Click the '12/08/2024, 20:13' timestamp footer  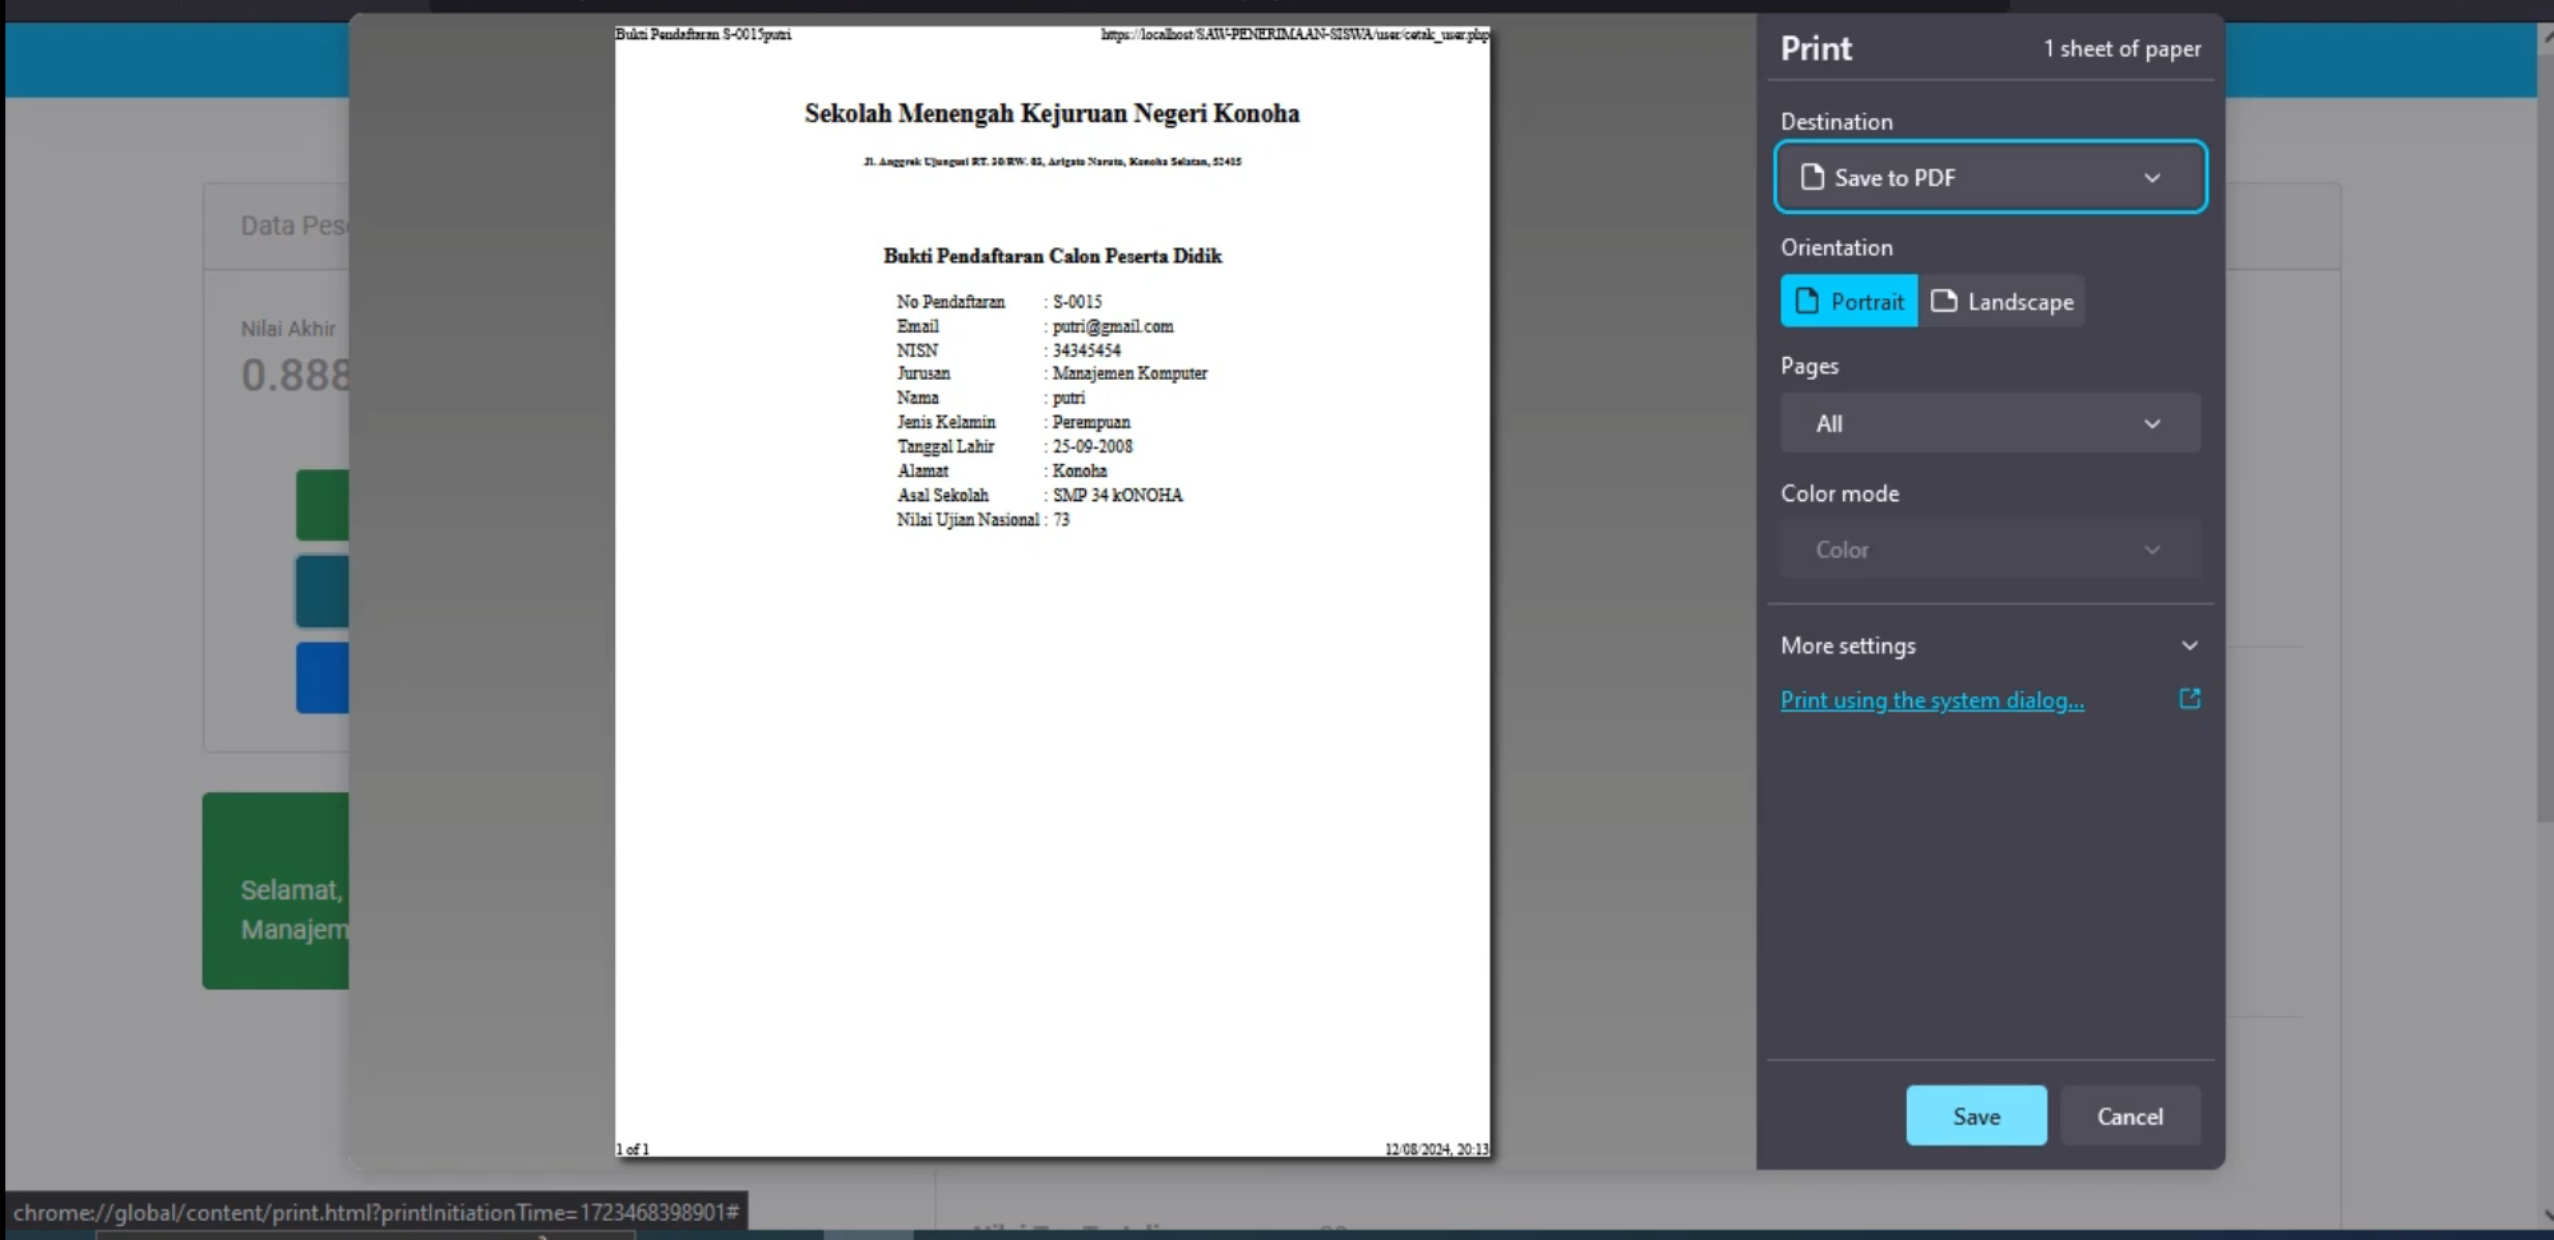(1437, 1149)
